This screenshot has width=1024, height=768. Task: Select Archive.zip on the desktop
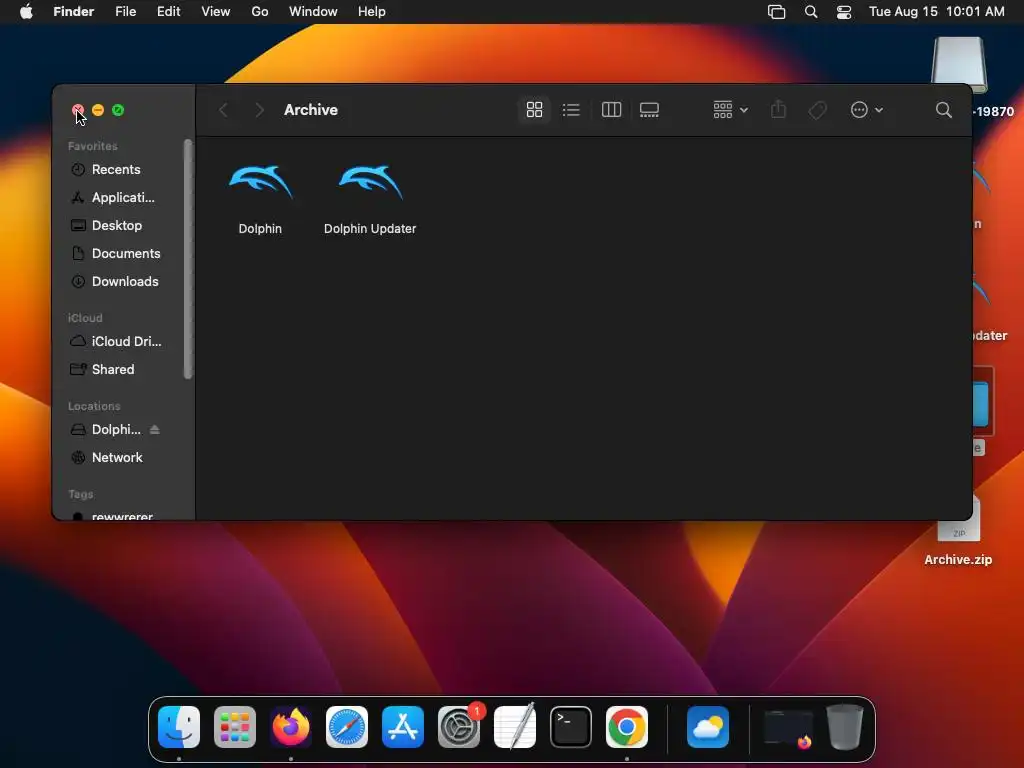958,530
